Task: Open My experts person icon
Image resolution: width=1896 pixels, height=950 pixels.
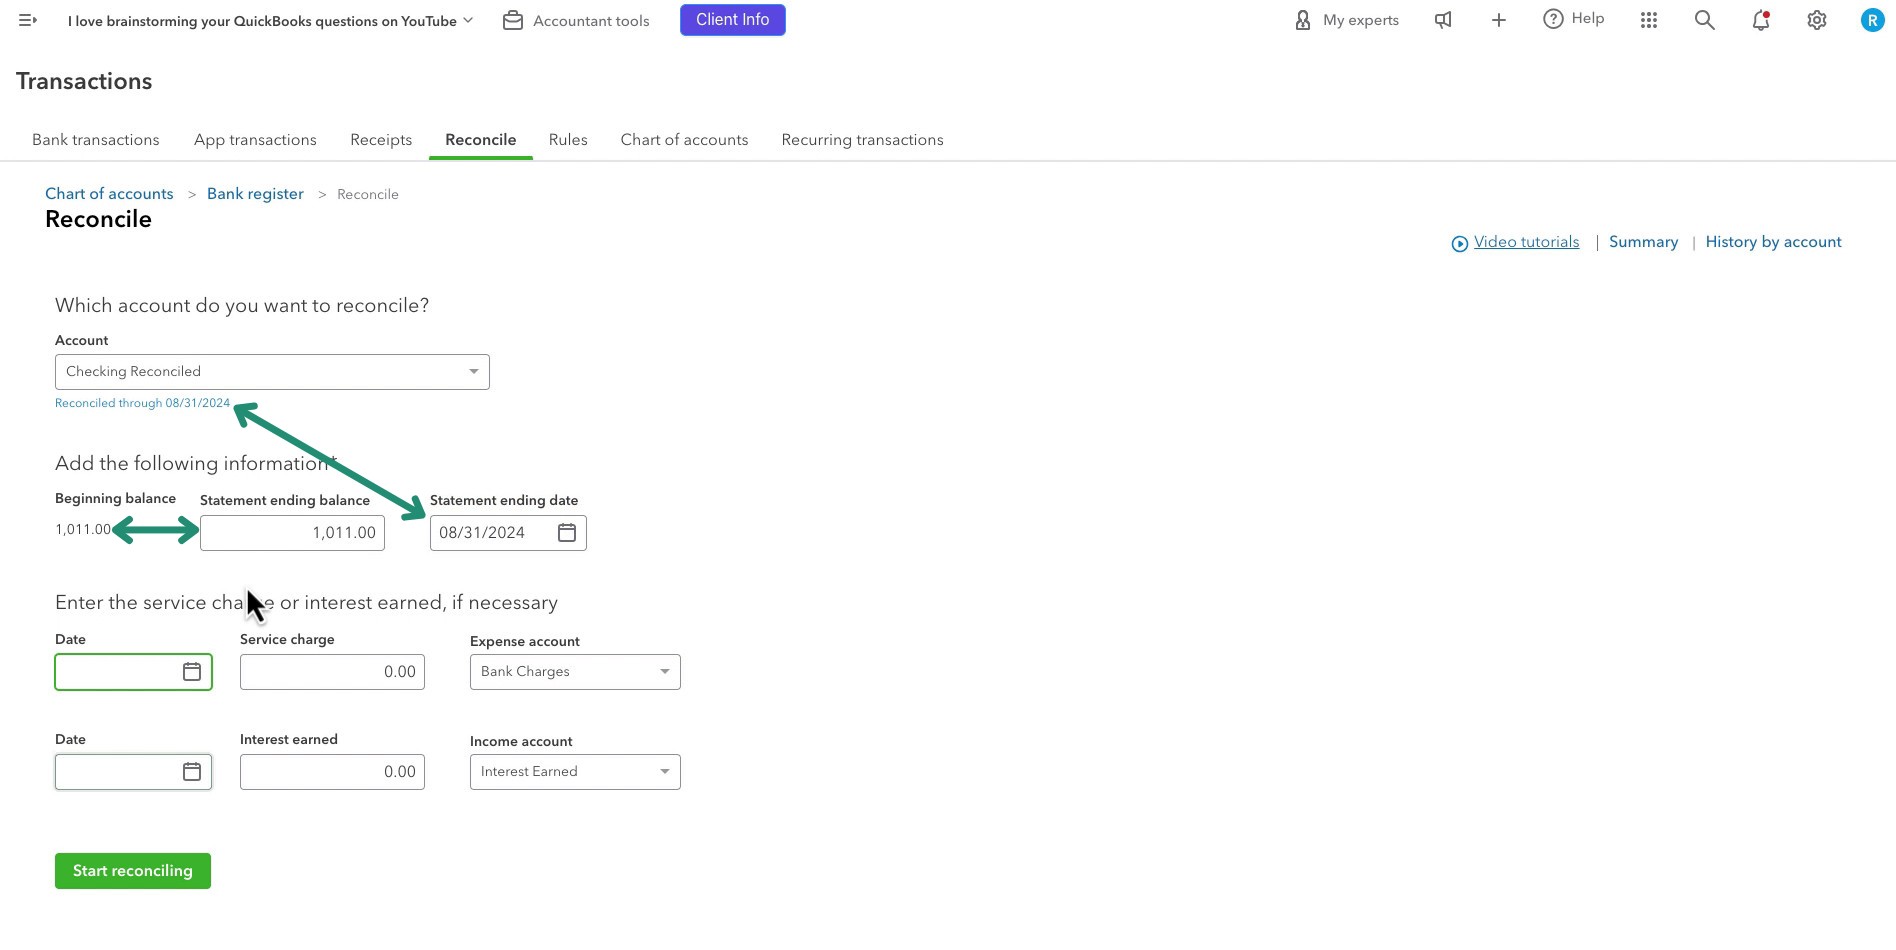Action: click(1302, 20)
